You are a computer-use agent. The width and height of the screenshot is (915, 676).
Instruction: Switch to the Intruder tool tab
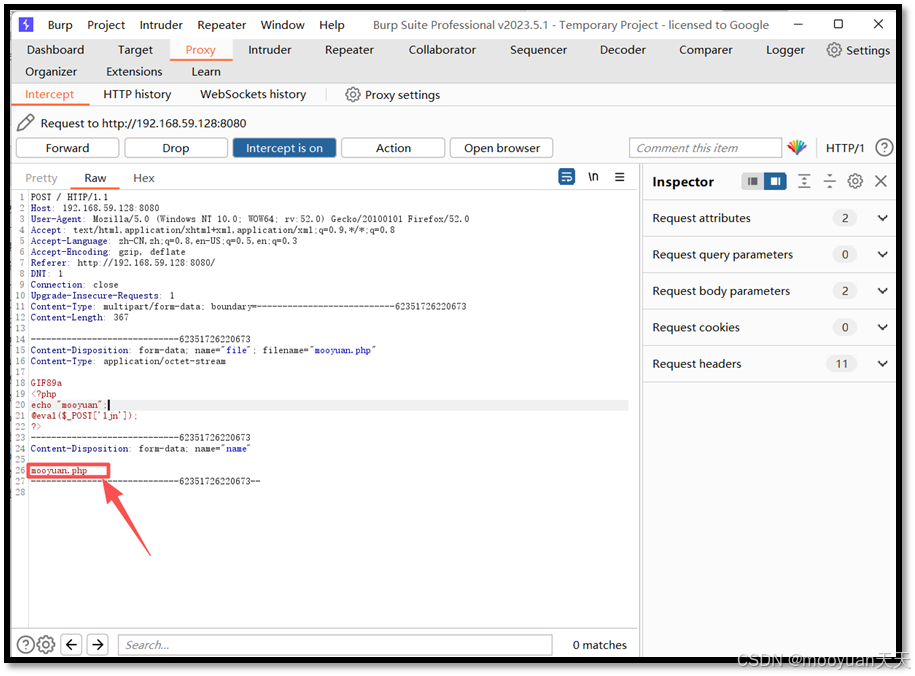(270, 50)
